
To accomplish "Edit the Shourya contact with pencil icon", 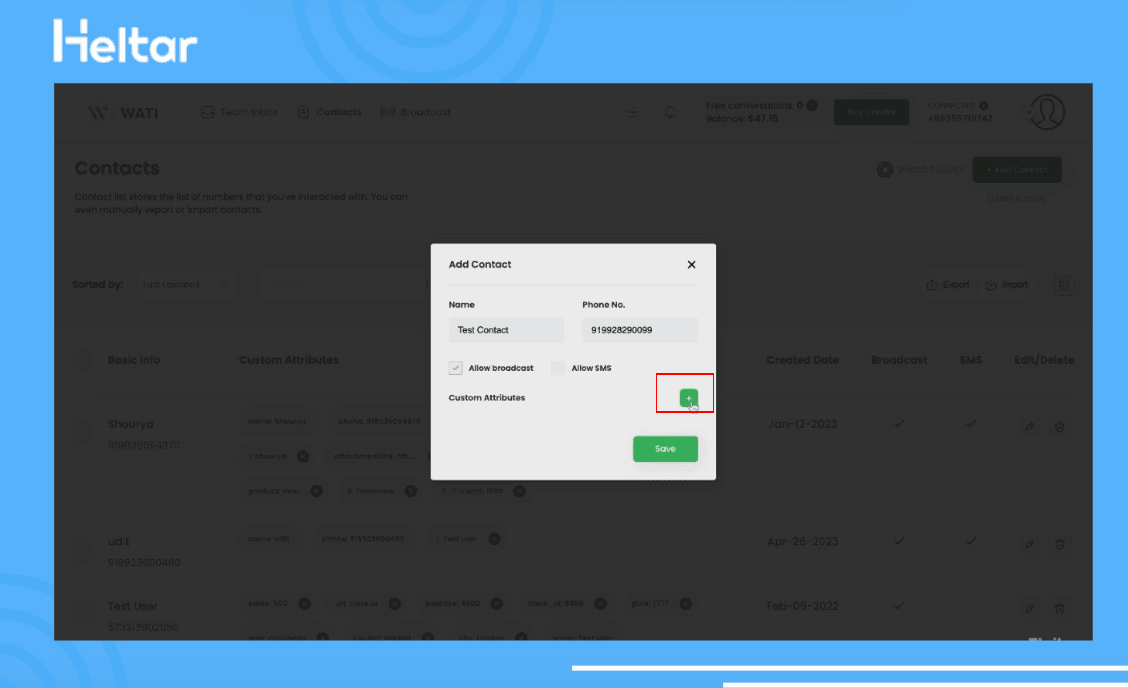I will tap(1030, 427).
